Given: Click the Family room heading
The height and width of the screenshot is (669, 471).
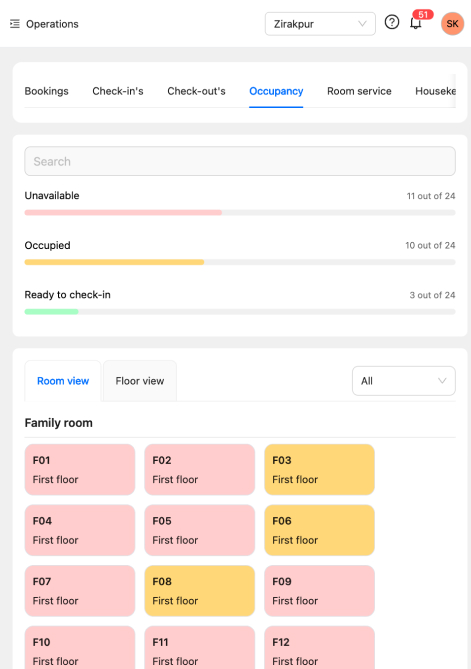Looking at the screenshot, I should [58, 423].
